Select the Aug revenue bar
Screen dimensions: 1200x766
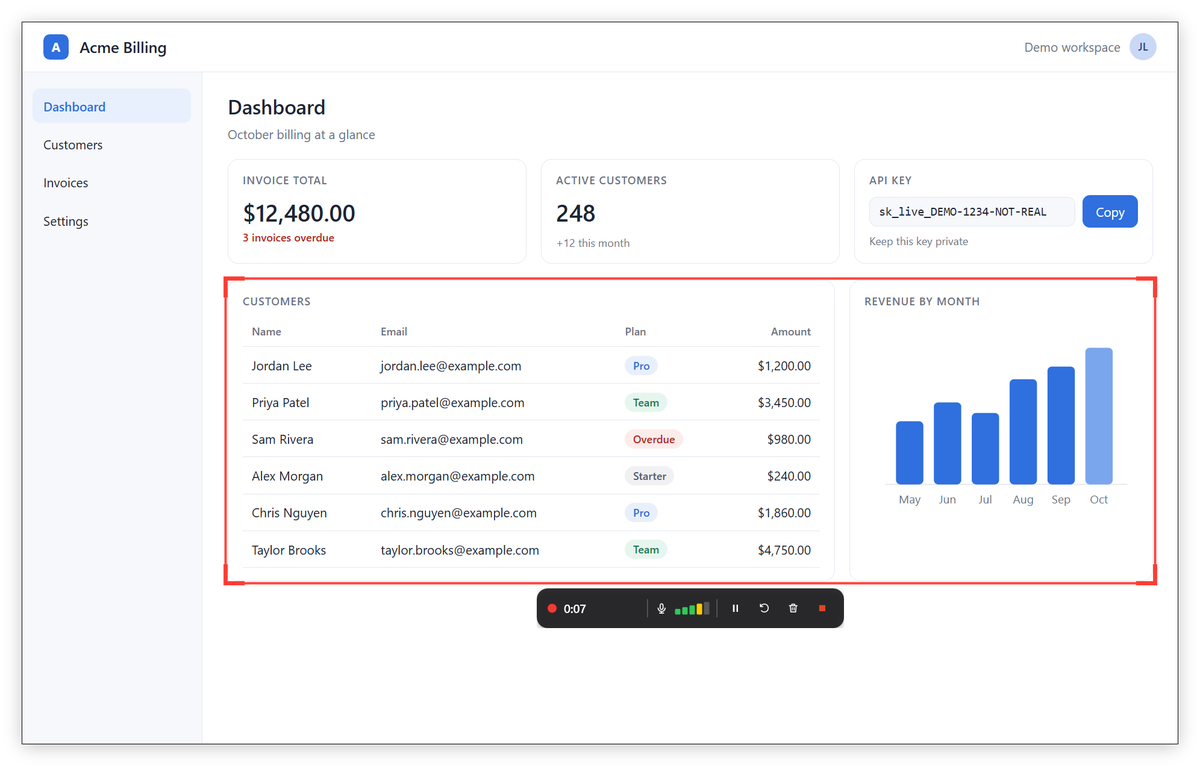click(x=1023, y=432)
